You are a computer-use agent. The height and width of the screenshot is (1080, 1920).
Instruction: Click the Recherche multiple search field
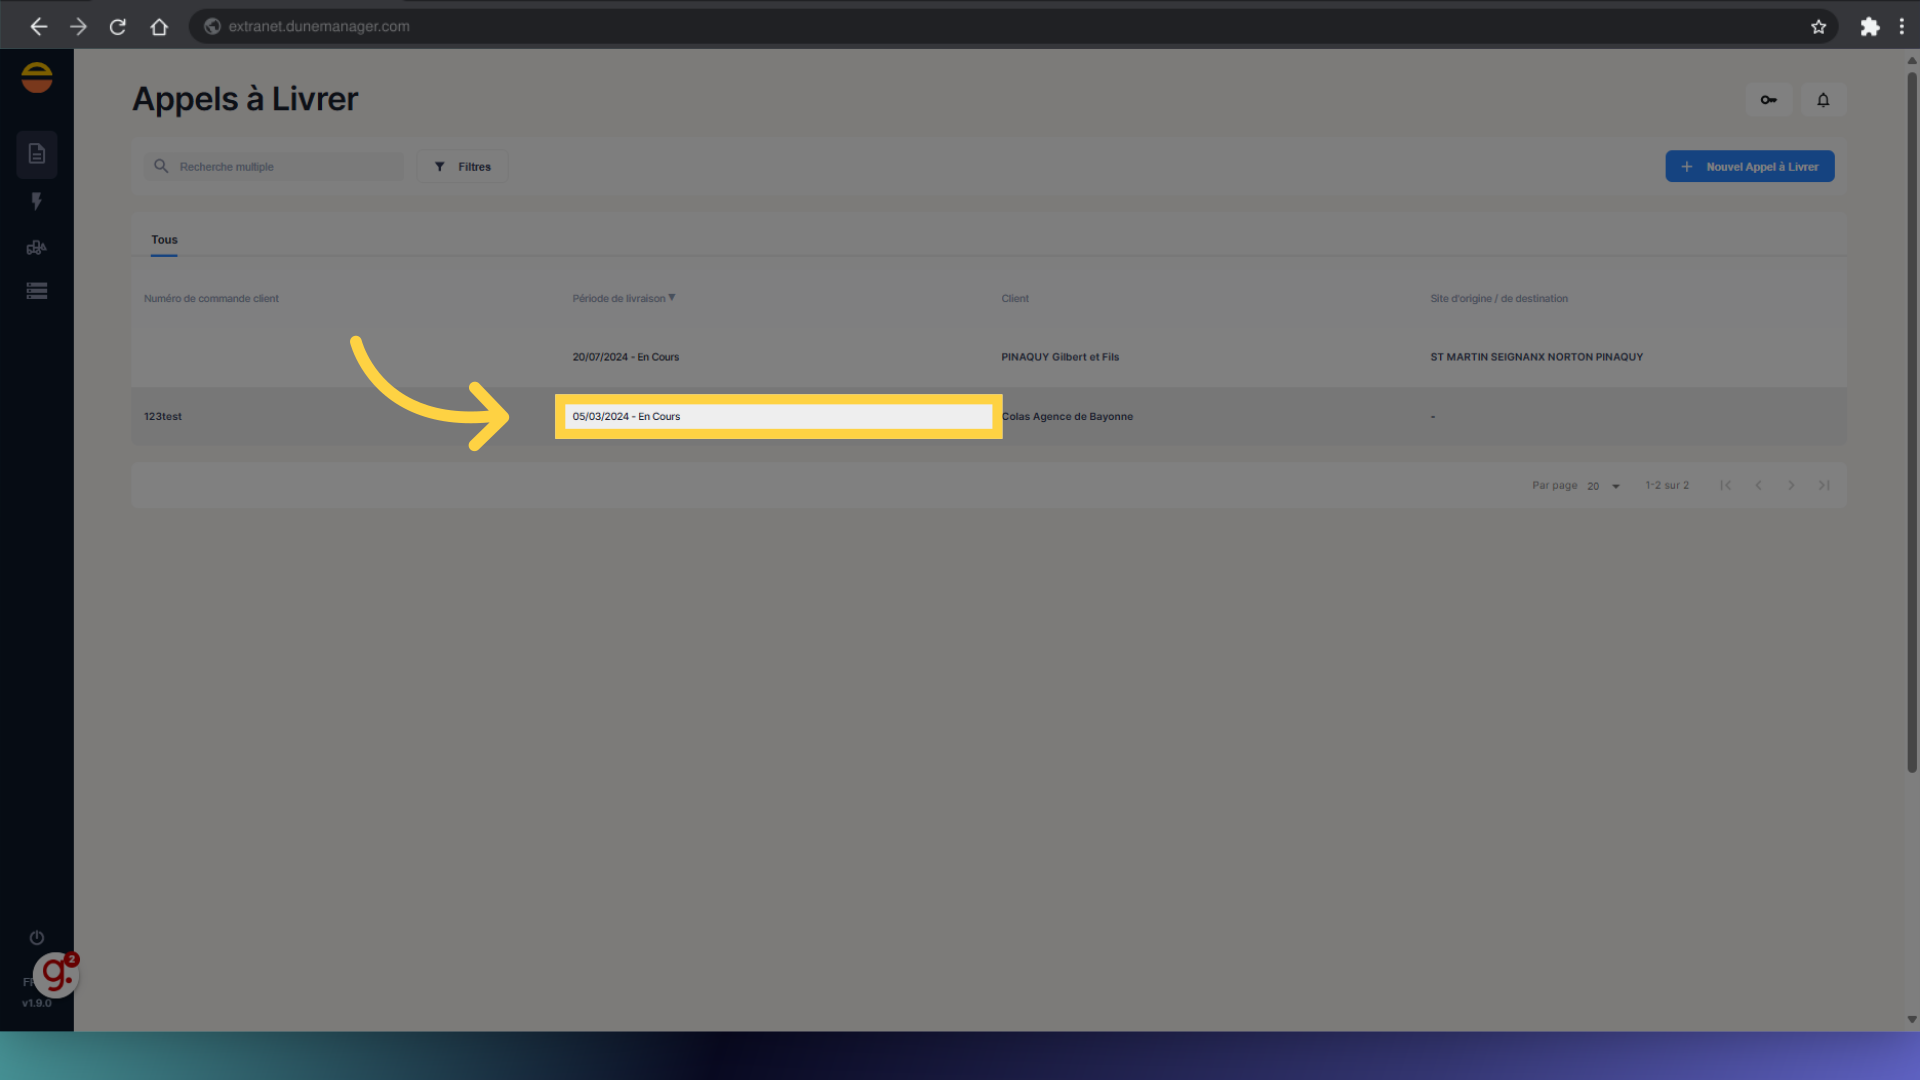click(285, 167)
